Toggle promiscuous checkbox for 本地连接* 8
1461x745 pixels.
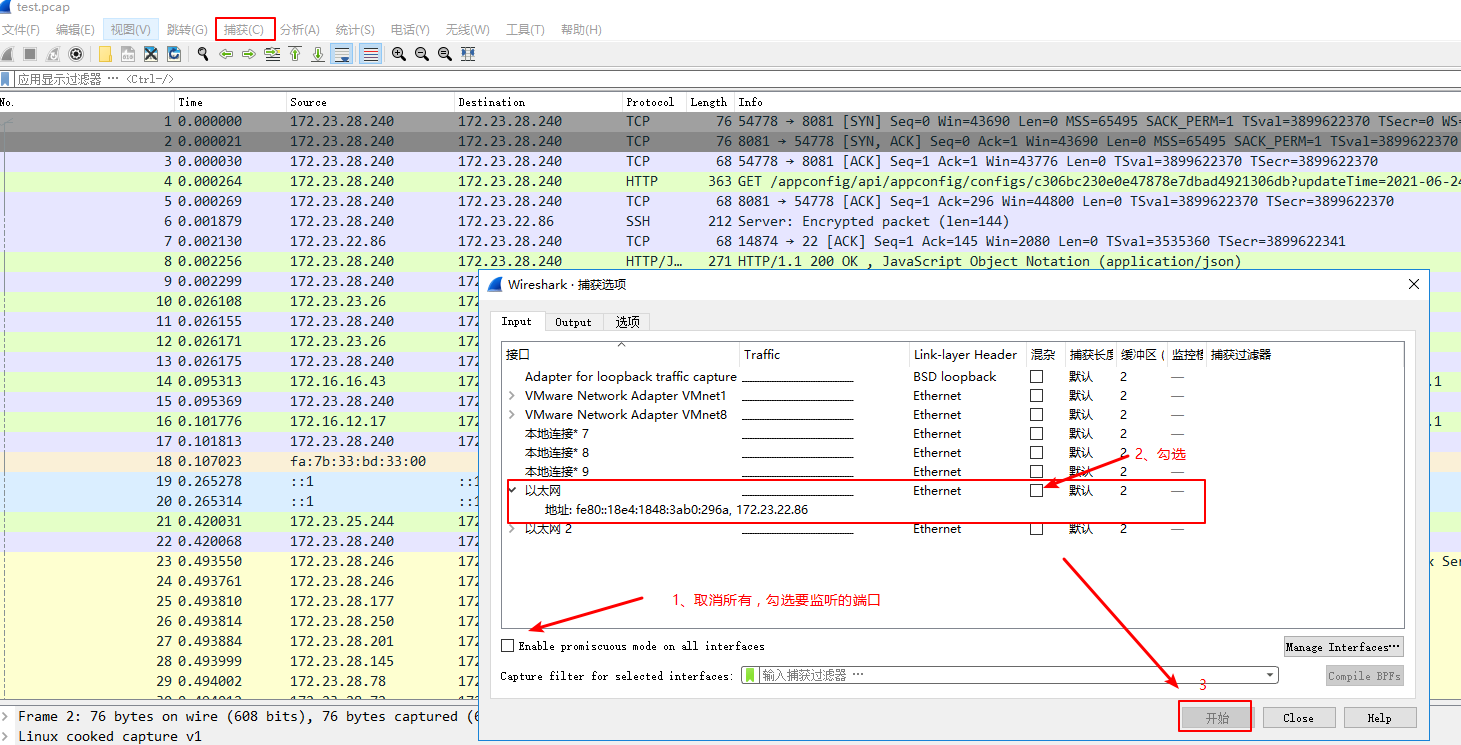pos(1036,452)
